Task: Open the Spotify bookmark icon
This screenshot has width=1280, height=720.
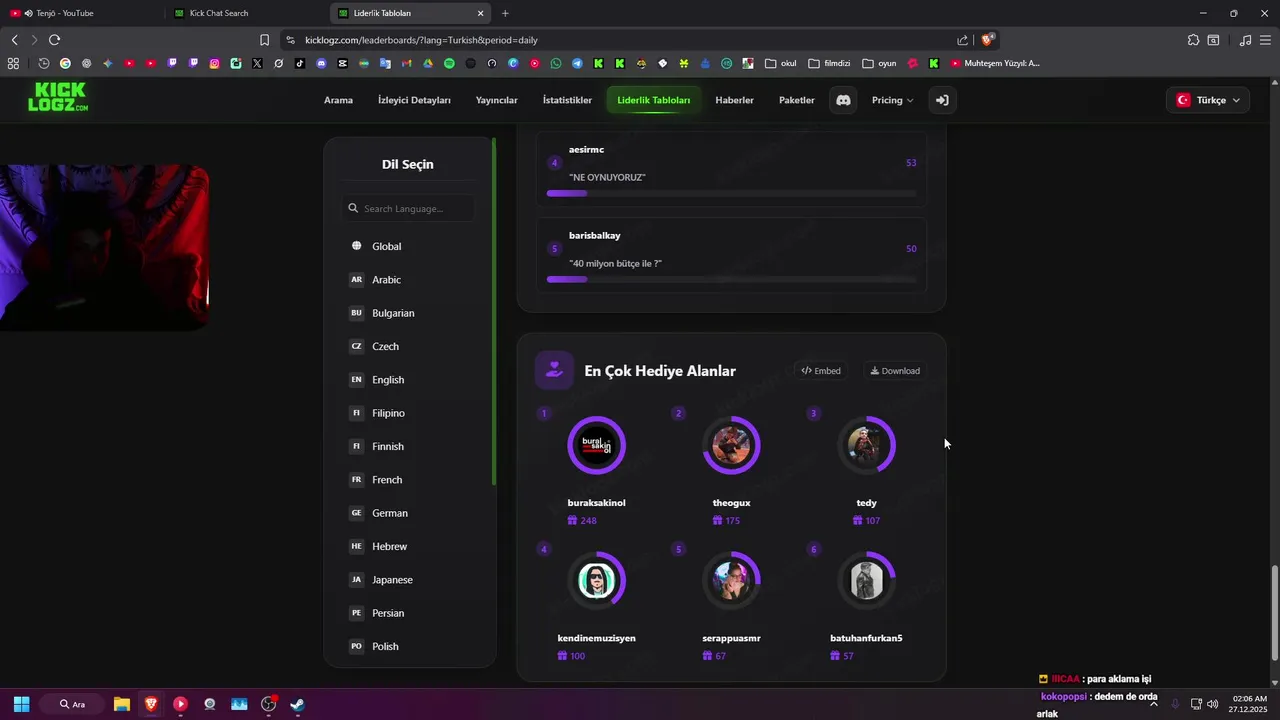Action: click(x=449, y=63)
